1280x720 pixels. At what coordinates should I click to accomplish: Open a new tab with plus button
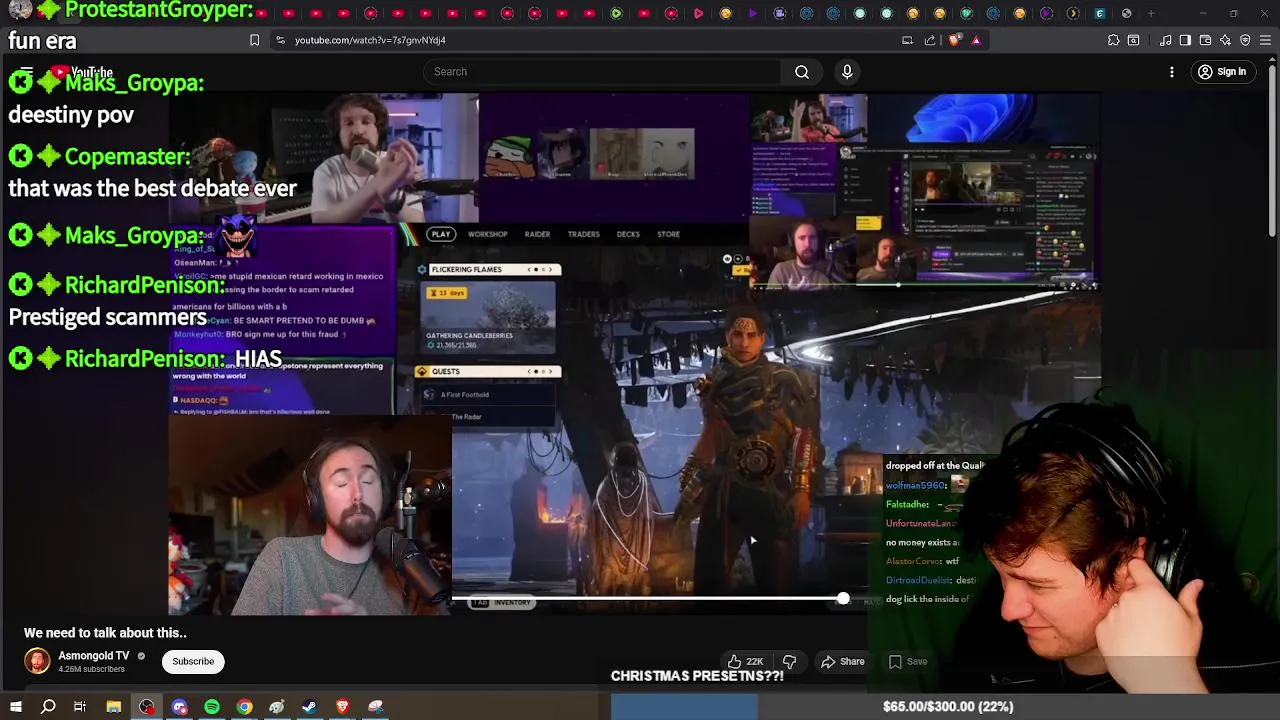(1151, 13)
